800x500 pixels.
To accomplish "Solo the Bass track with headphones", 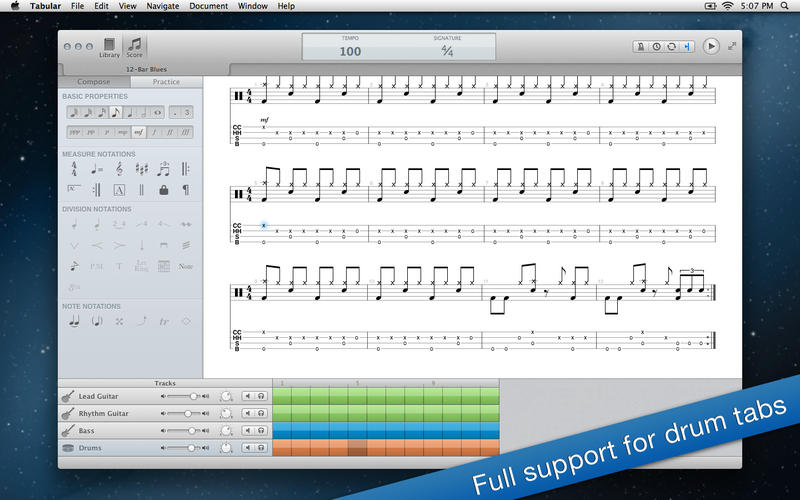I will [x=261, y=431].
